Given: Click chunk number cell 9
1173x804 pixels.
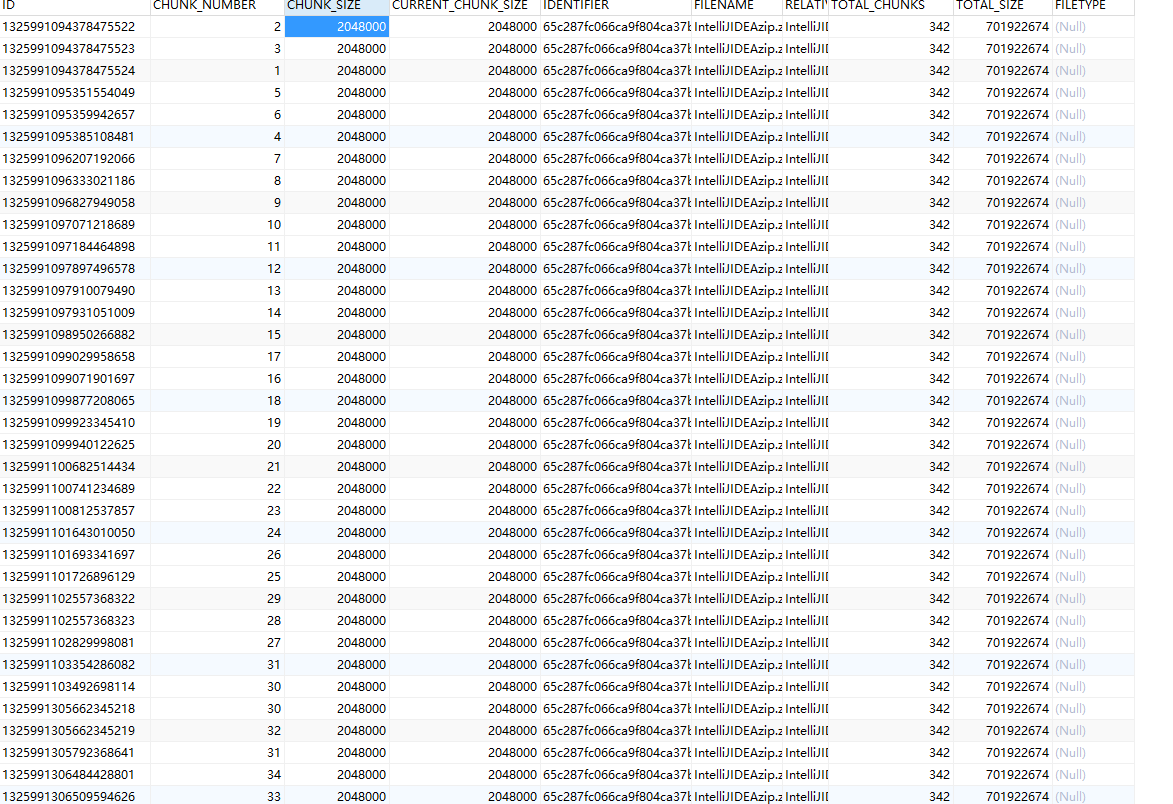Looking at the screenshot, I should tap(217, 203).
